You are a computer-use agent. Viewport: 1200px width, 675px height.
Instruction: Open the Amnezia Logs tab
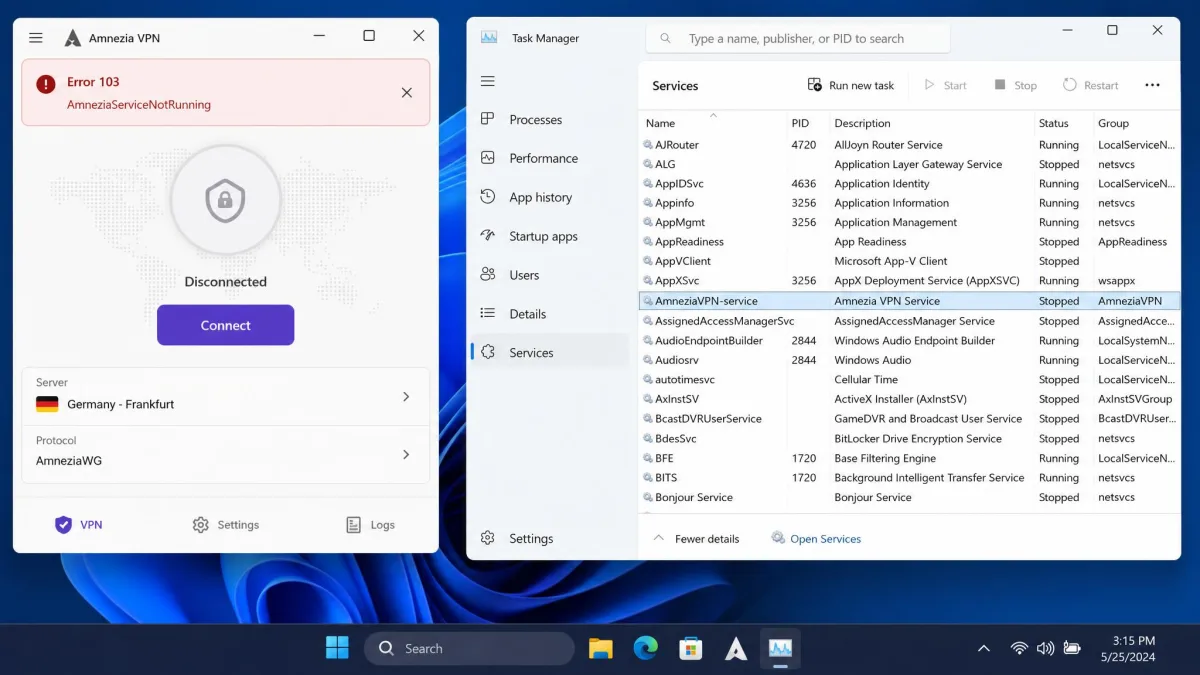[370, 524]
